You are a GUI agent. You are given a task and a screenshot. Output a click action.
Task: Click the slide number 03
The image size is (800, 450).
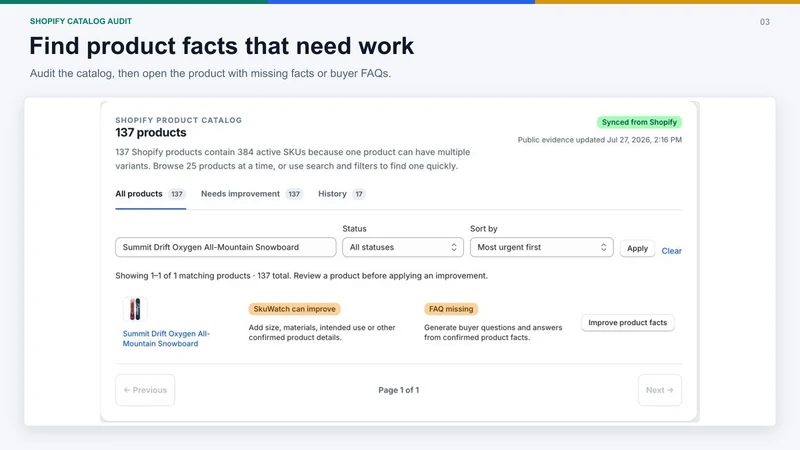pyautogui.click(x=764, y=22)
